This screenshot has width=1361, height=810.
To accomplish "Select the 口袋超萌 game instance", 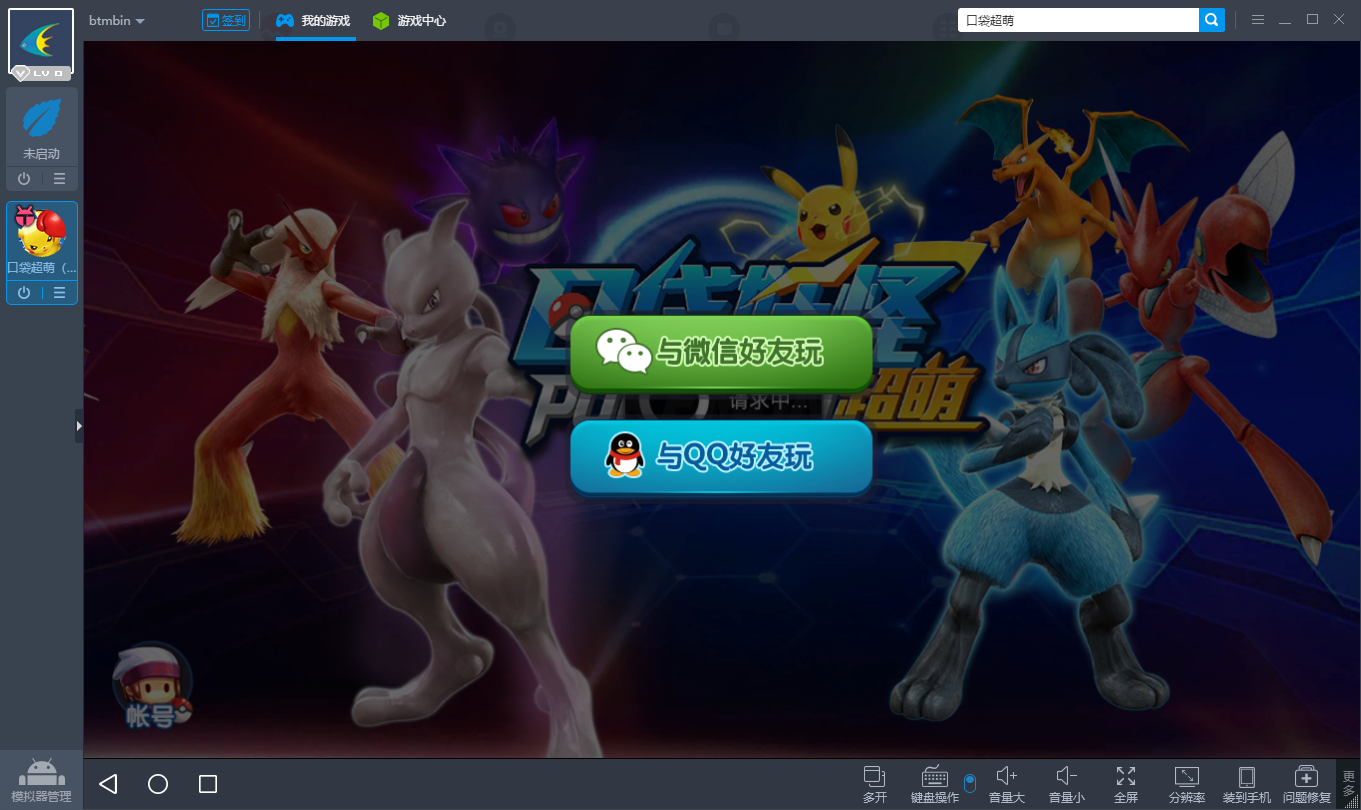I will pyautogui.click(x=42, y=241).
